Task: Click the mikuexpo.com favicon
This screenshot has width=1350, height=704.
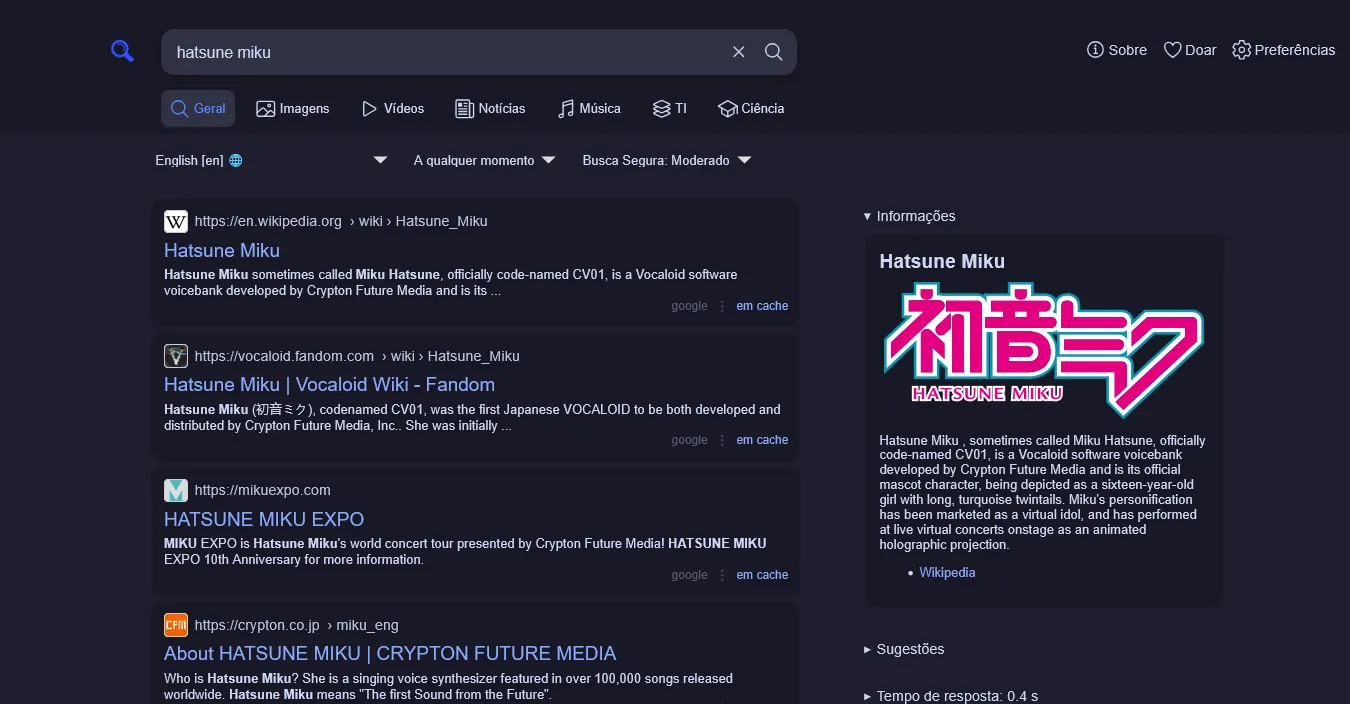Action: tap(176, 490)
